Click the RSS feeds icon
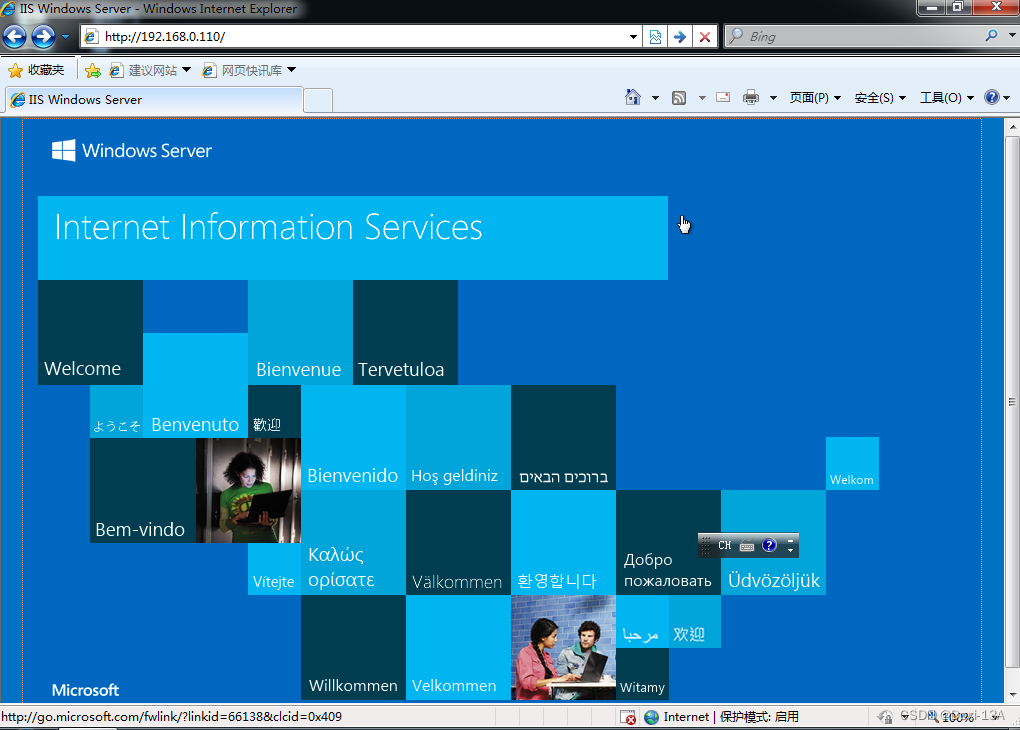 click(679, 98)
